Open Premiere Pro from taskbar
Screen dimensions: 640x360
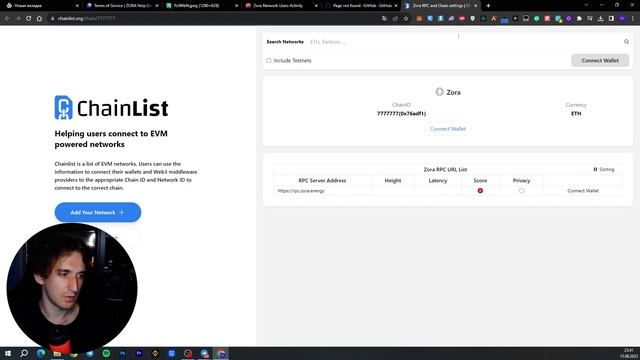pos(139,353)
